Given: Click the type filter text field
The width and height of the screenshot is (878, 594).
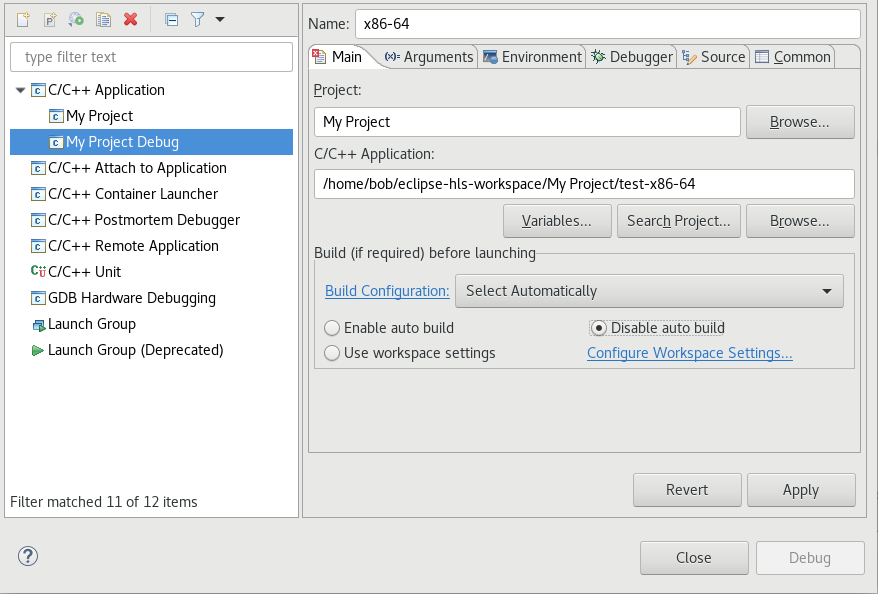Looking at the screenshot, I should [153, 57].
